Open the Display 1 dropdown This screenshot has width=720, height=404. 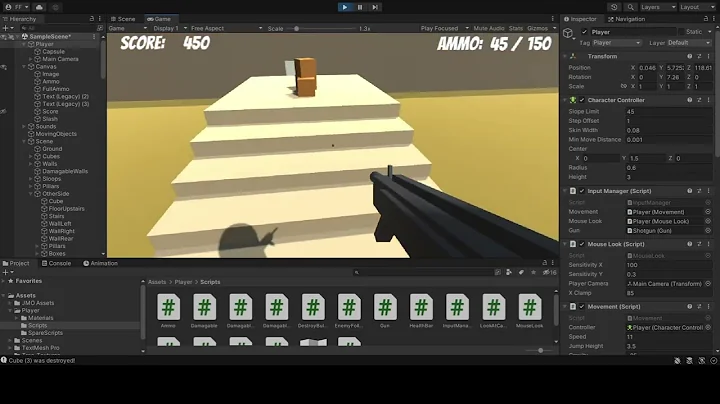tap(169, 28)
